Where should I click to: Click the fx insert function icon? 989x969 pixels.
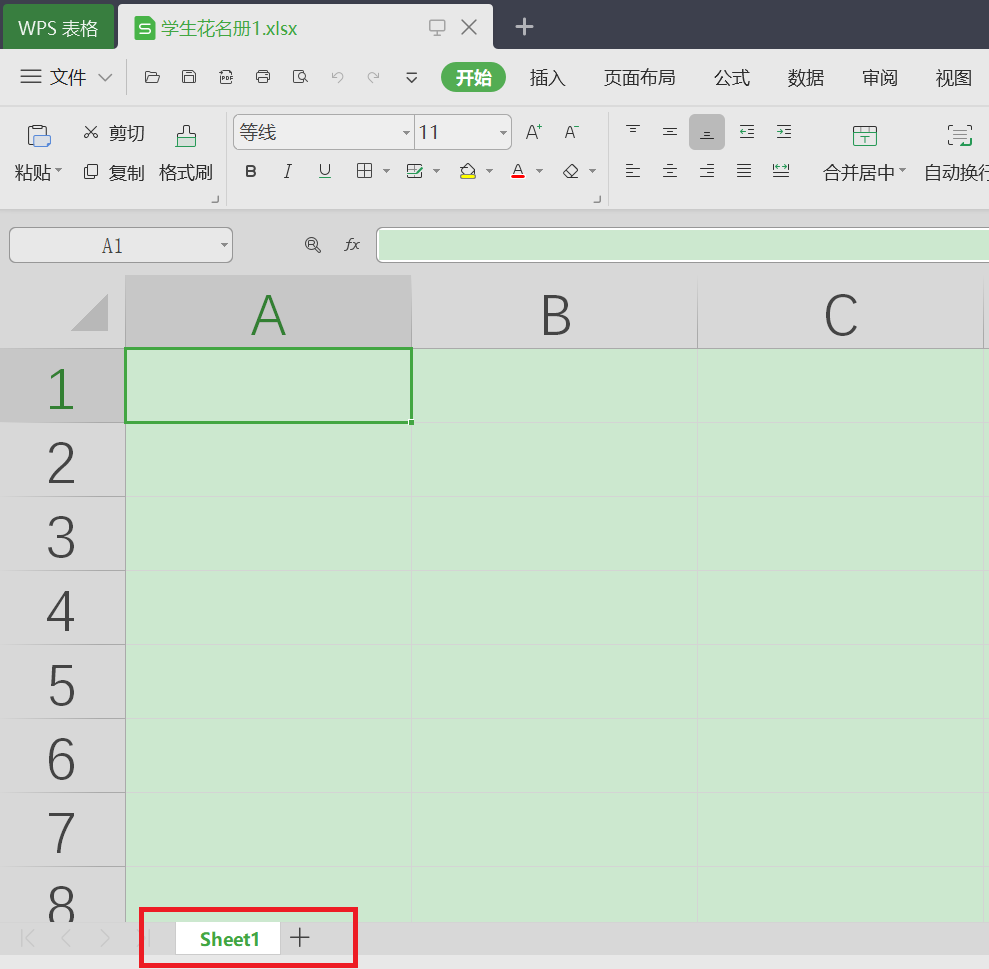(352, 245)
